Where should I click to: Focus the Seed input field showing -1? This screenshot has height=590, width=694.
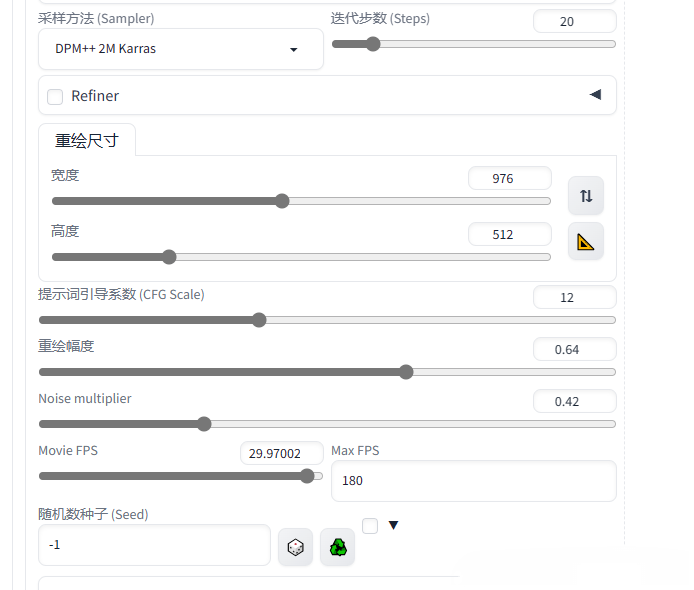[x=154, y=545]
